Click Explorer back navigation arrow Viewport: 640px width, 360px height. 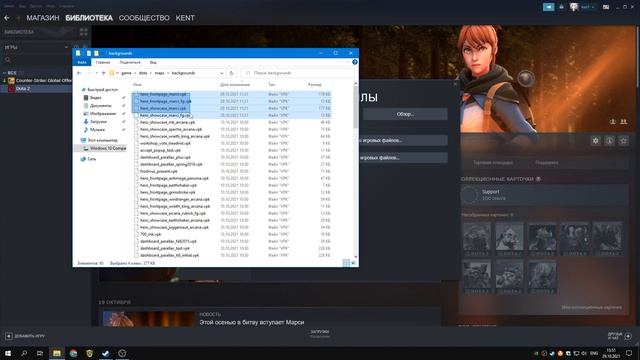pyautogui.click(x=79, y=73)
